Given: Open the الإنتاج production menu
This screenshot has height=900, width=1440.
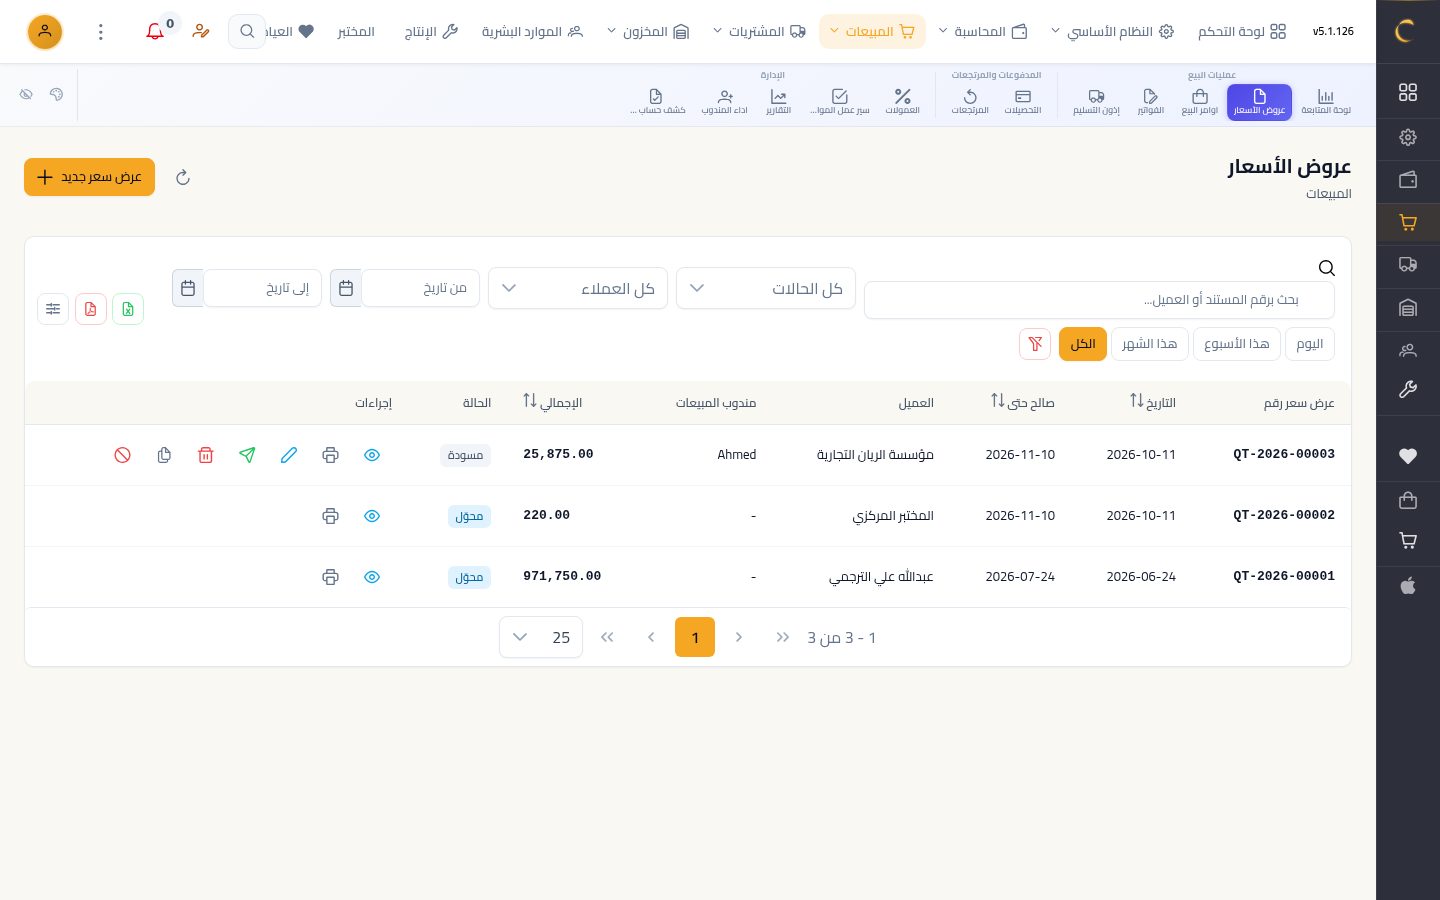Looking at the screenshot, I should (x=431, y=32).
